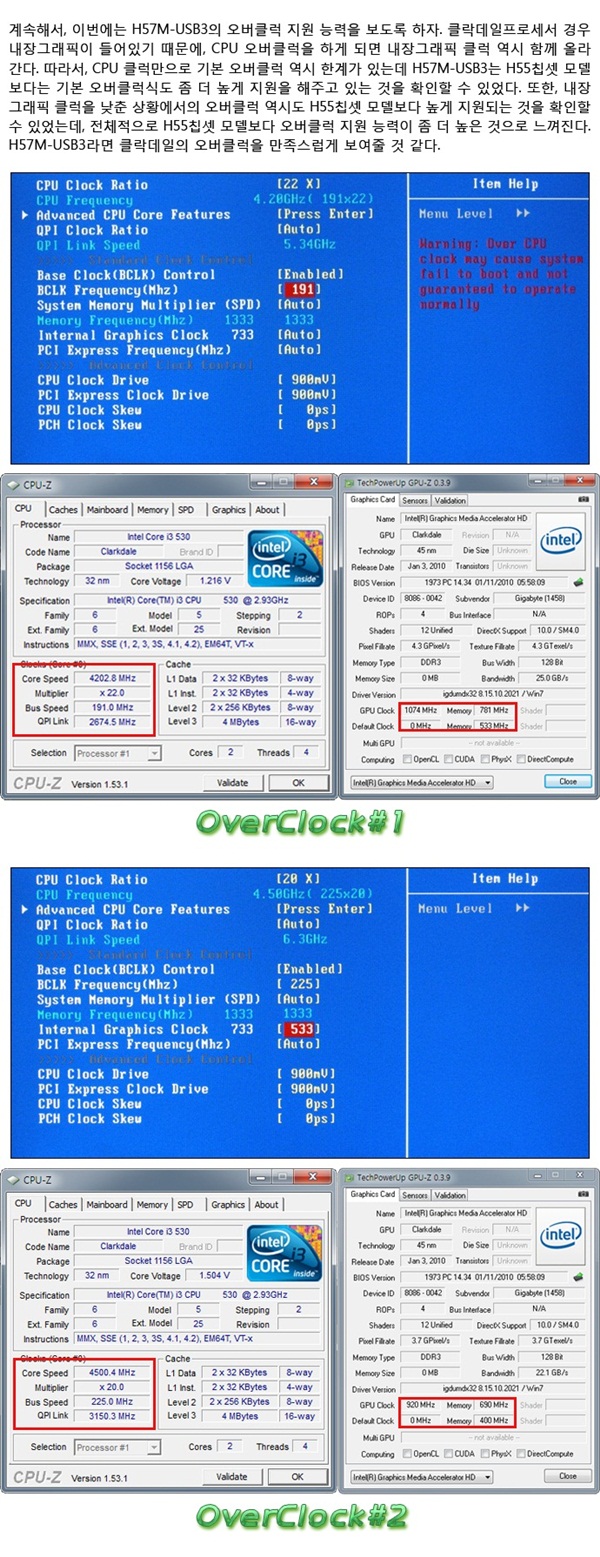Open the Processor #1 selection dropdown in the CPU-Z at 4500.4 MHz
Screen dimensions: 600x1557
(117, 1446)
